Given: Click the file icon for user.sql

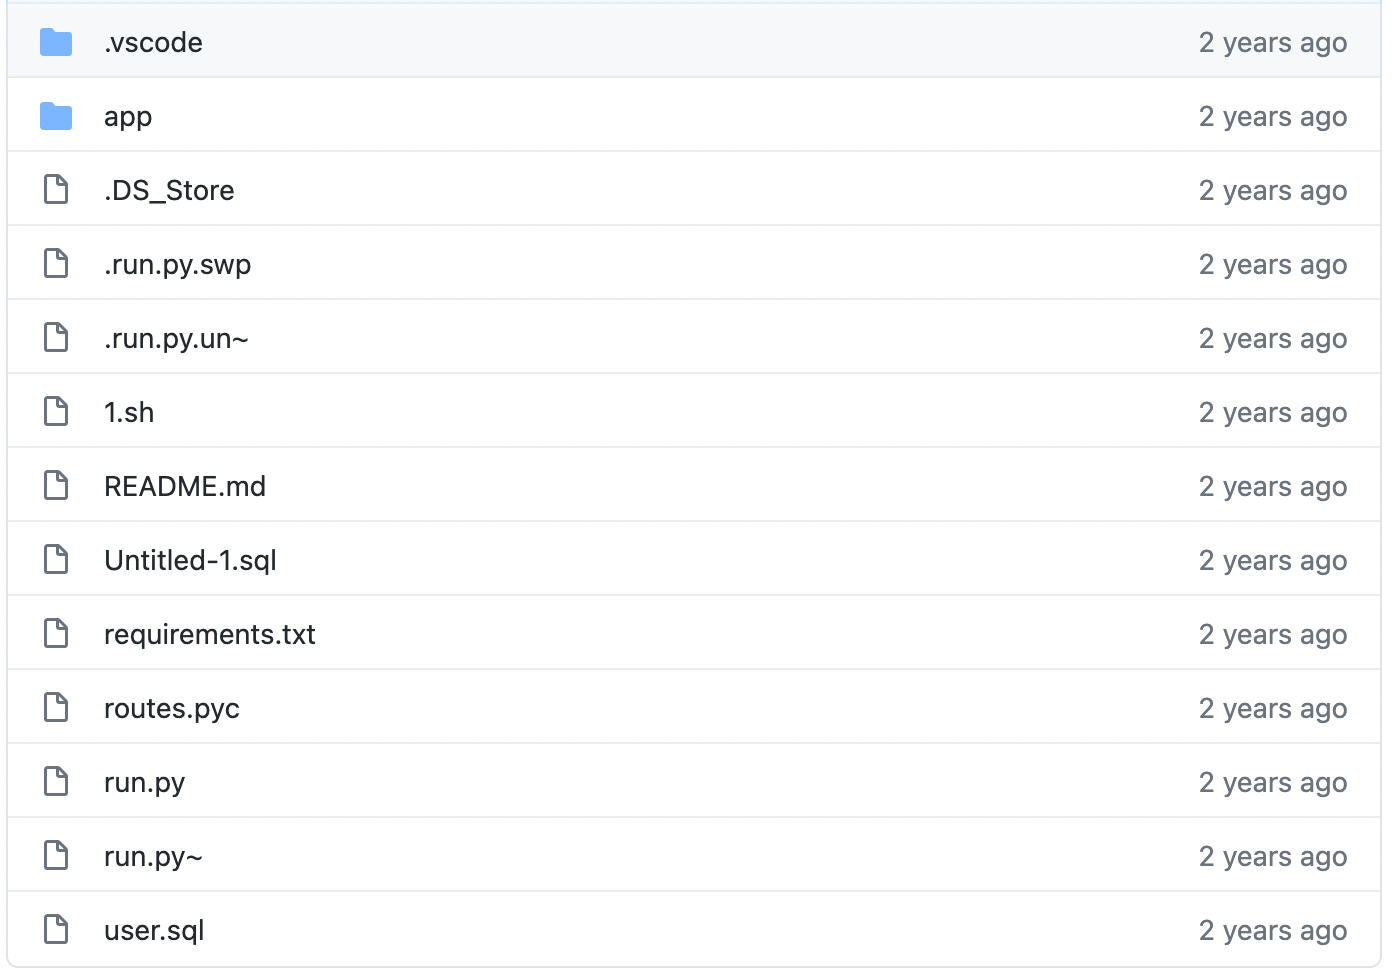Looking at the screenshot, I should 56,929.
